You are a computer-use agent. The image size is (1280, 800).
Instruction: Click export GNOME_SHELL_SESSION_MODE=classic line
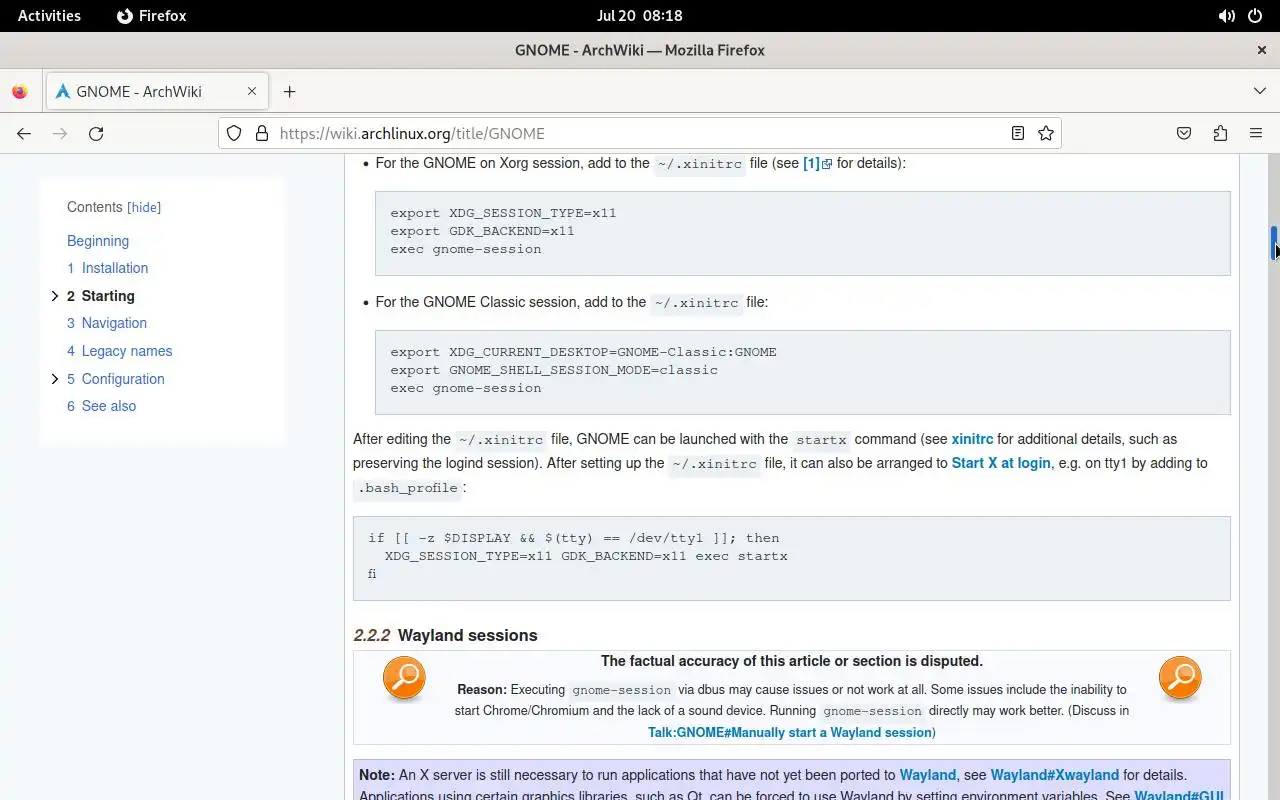click(x=554, y=370)
